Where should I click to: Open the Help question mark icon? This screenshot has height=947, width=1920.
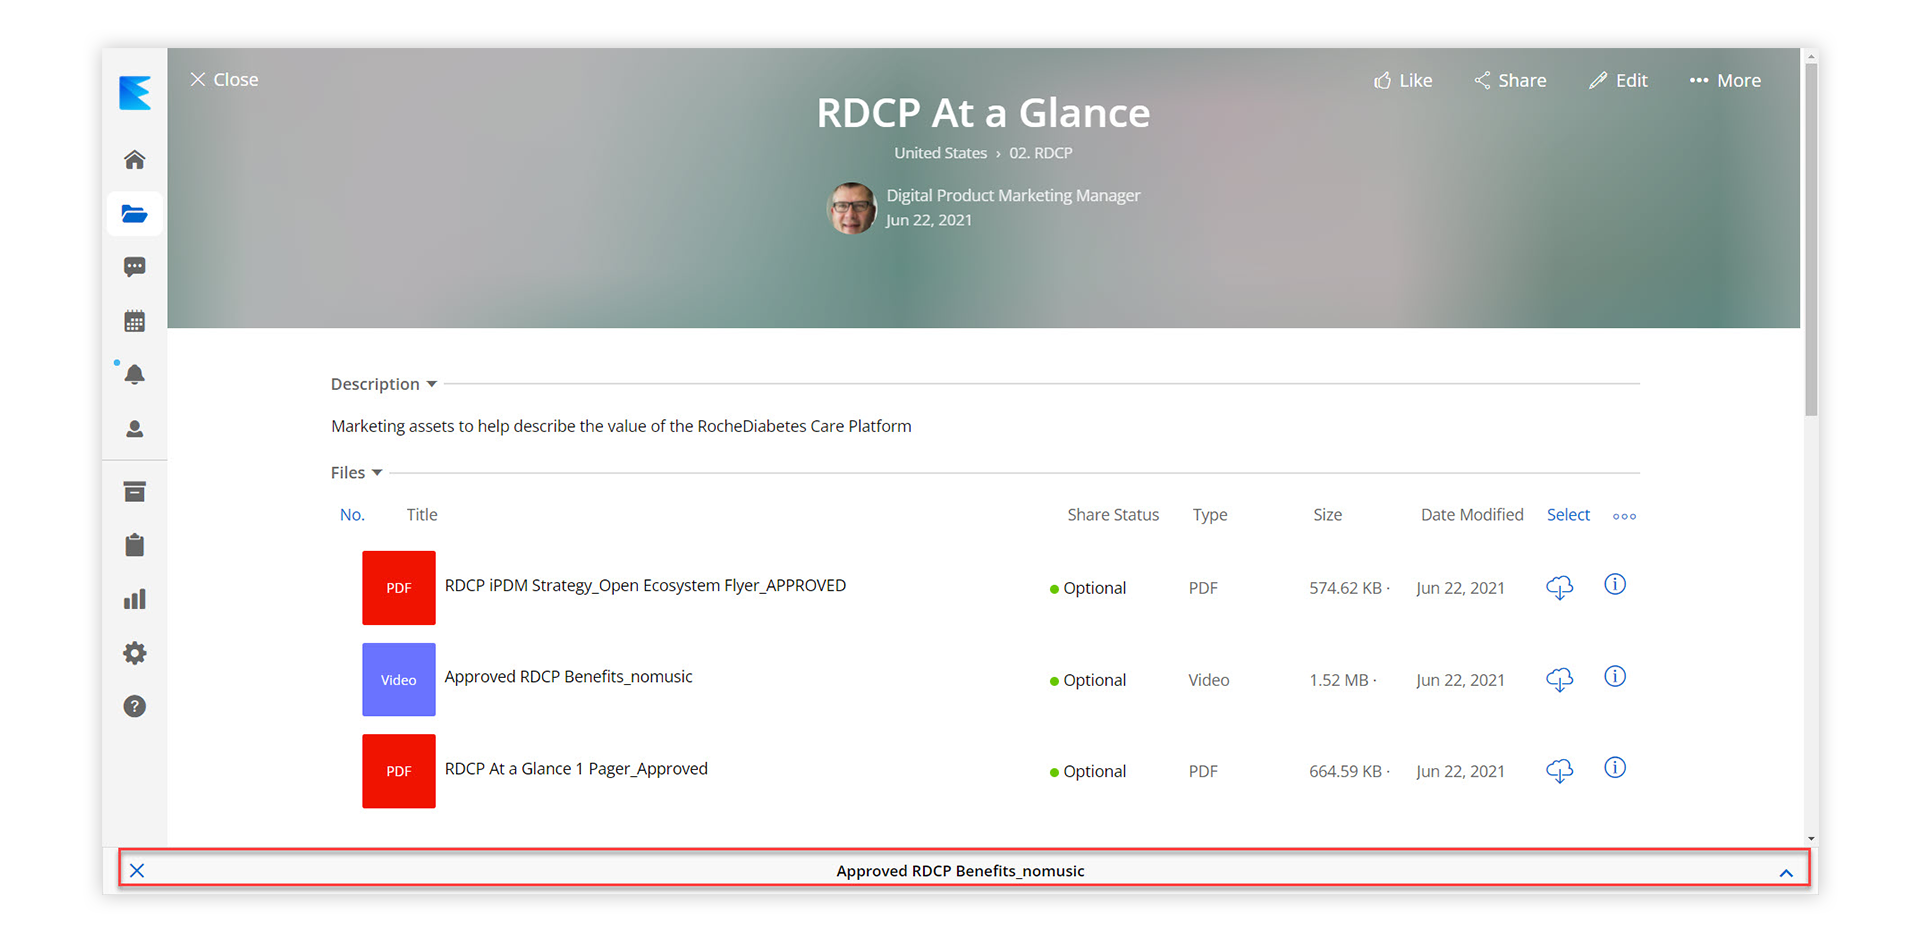(x=134, y=707)
